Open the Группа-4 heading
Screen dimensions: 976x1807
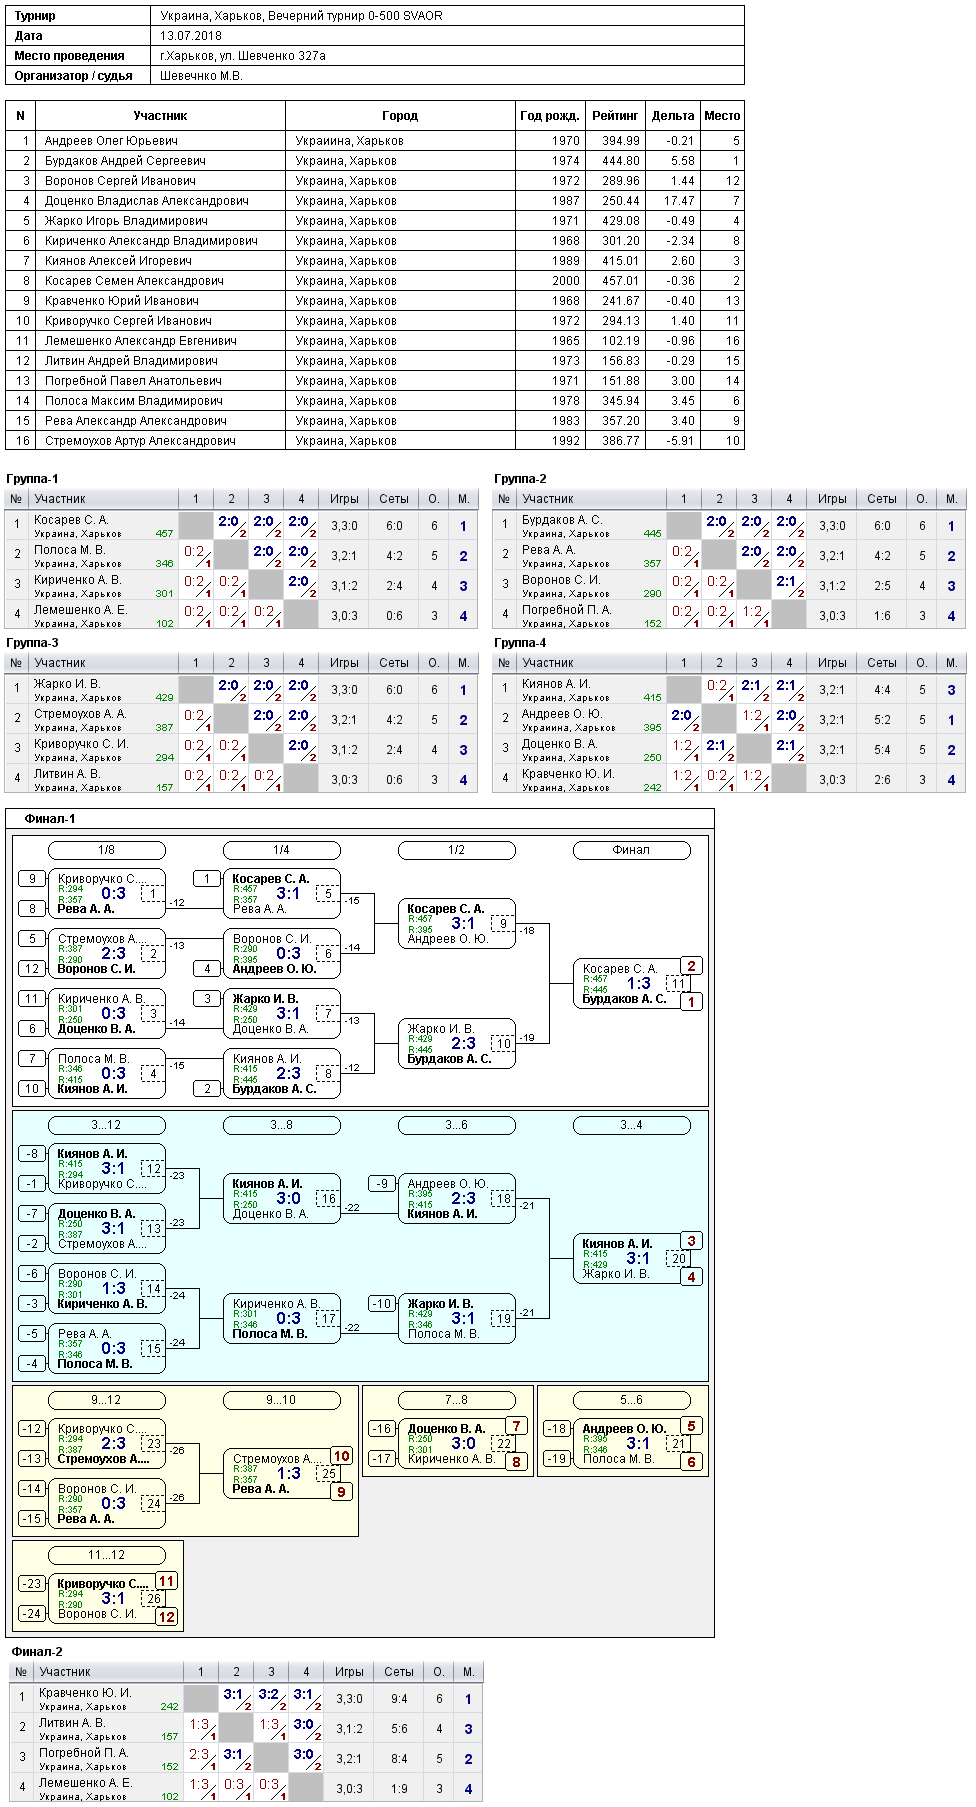click(x=520, y=643)
